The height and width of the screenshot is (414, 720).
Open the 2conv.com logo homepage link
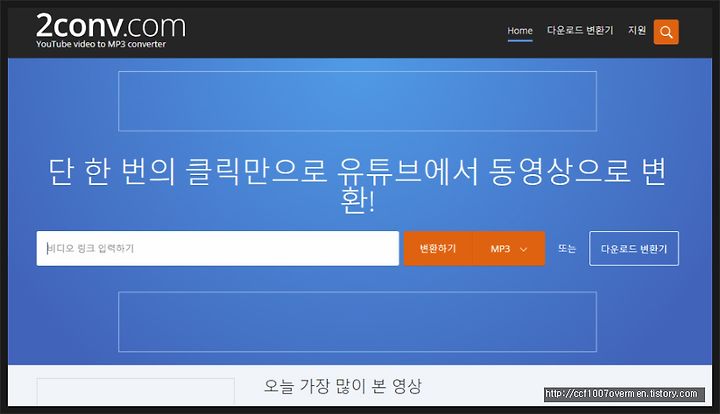click(111, 26)
